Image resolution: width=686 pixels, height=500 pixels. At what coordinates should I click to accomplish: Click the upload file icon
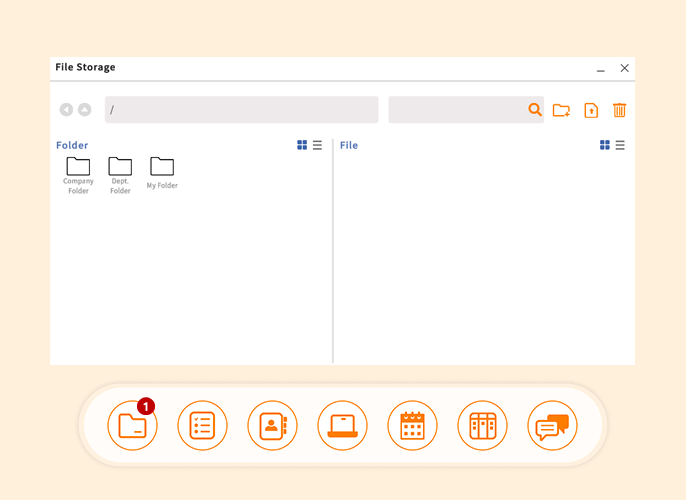[x=591, y=110]
